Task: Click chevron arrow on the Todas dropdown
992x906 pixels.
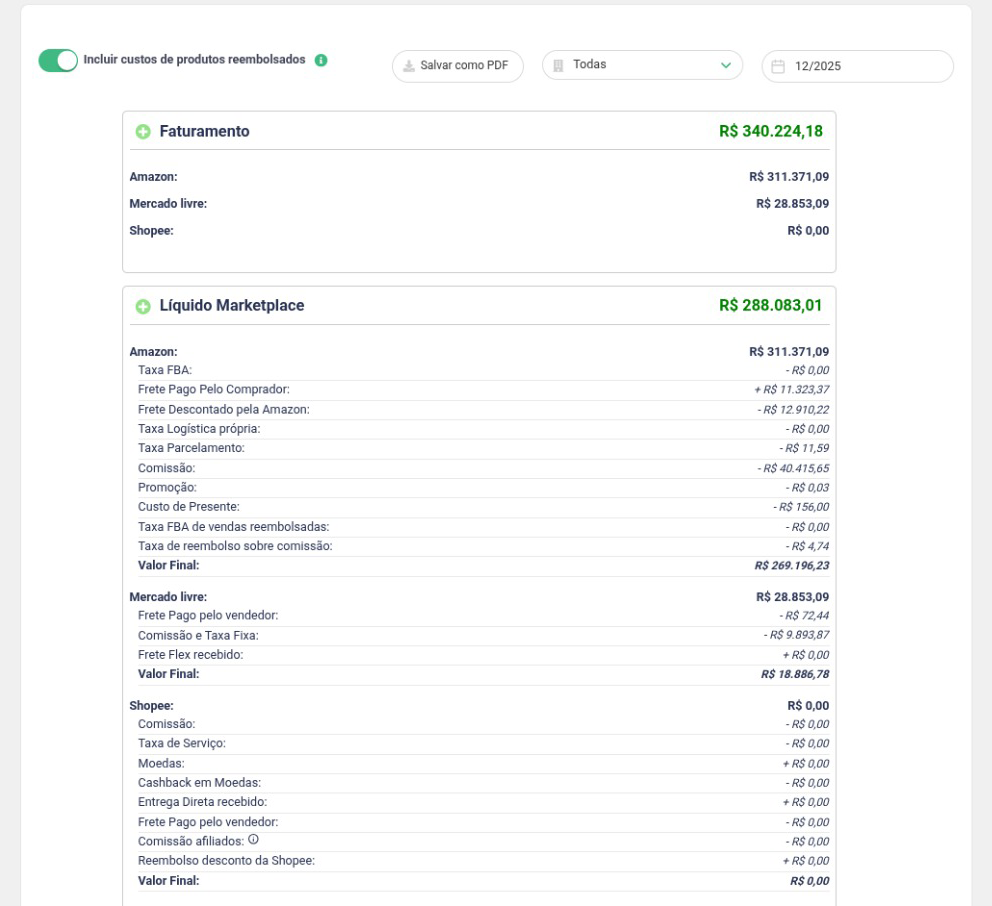Action: tap(725, 65)
